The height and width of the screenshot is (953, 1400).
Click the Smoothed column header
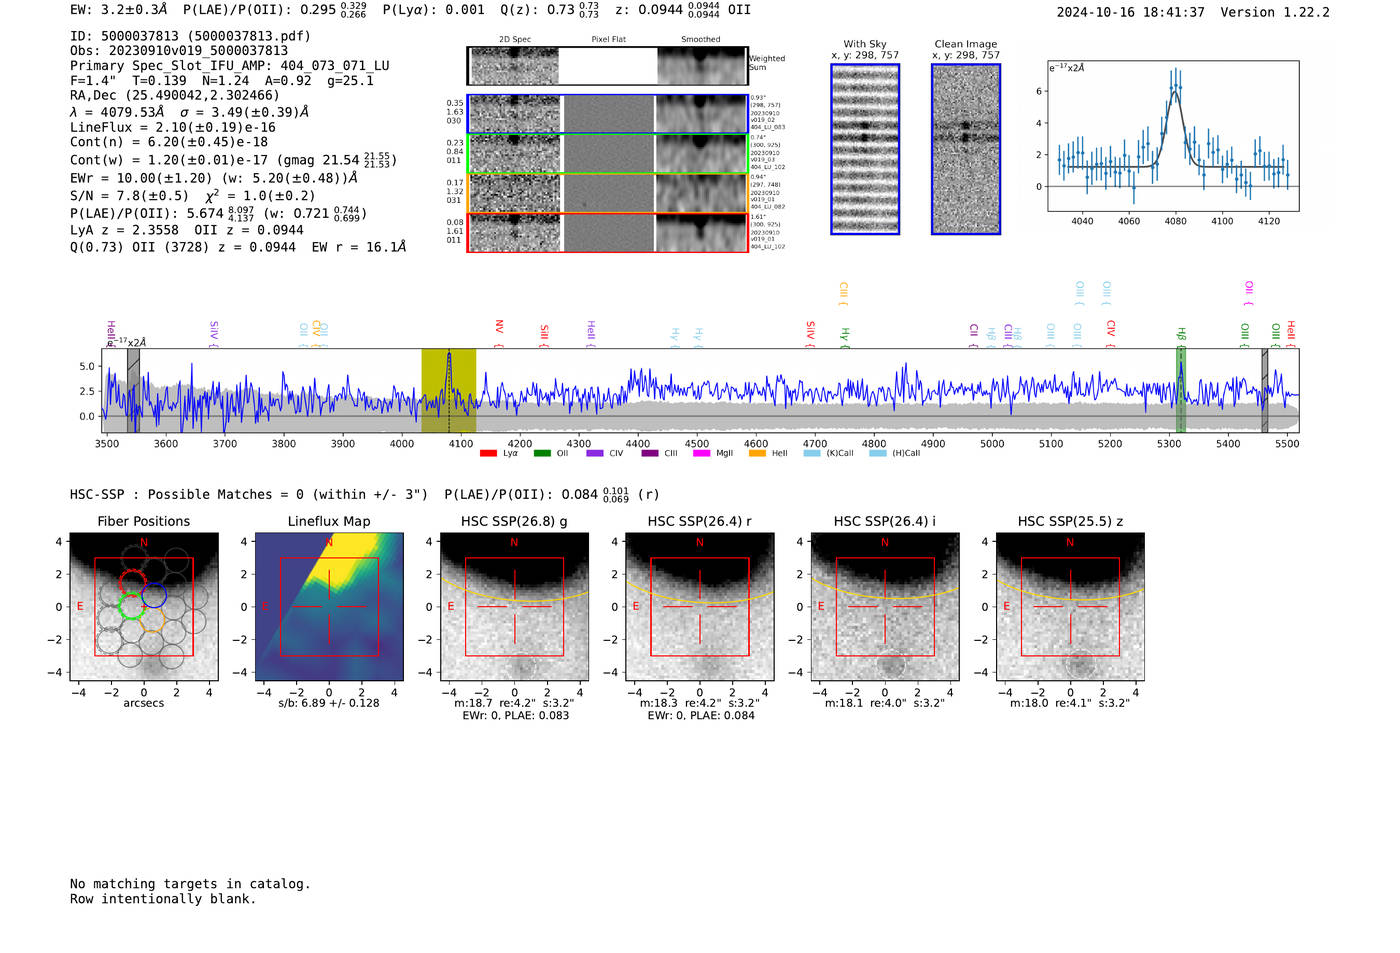click(700, 40)
